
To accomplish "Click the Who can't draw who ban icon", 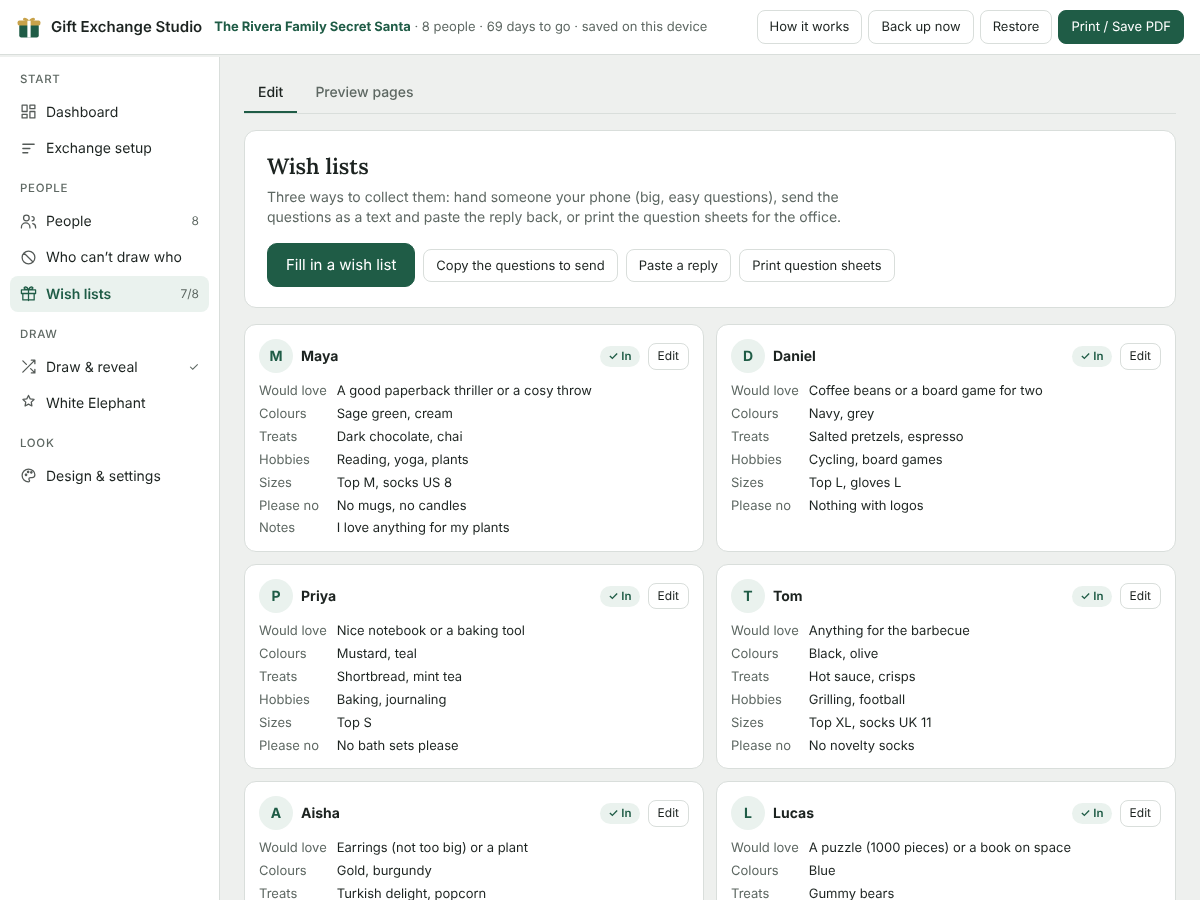I will 28,257.
